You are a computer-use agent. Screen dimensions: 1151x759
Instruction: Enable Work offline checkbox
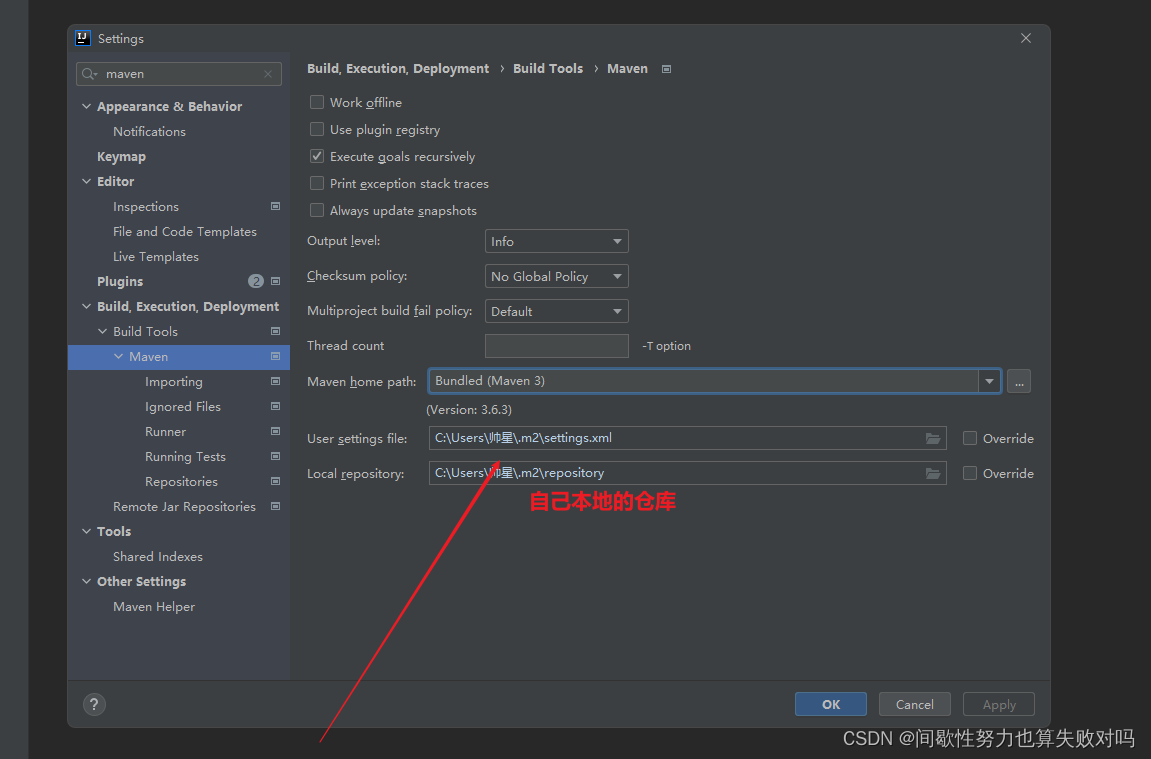click(x=316, y=102)
